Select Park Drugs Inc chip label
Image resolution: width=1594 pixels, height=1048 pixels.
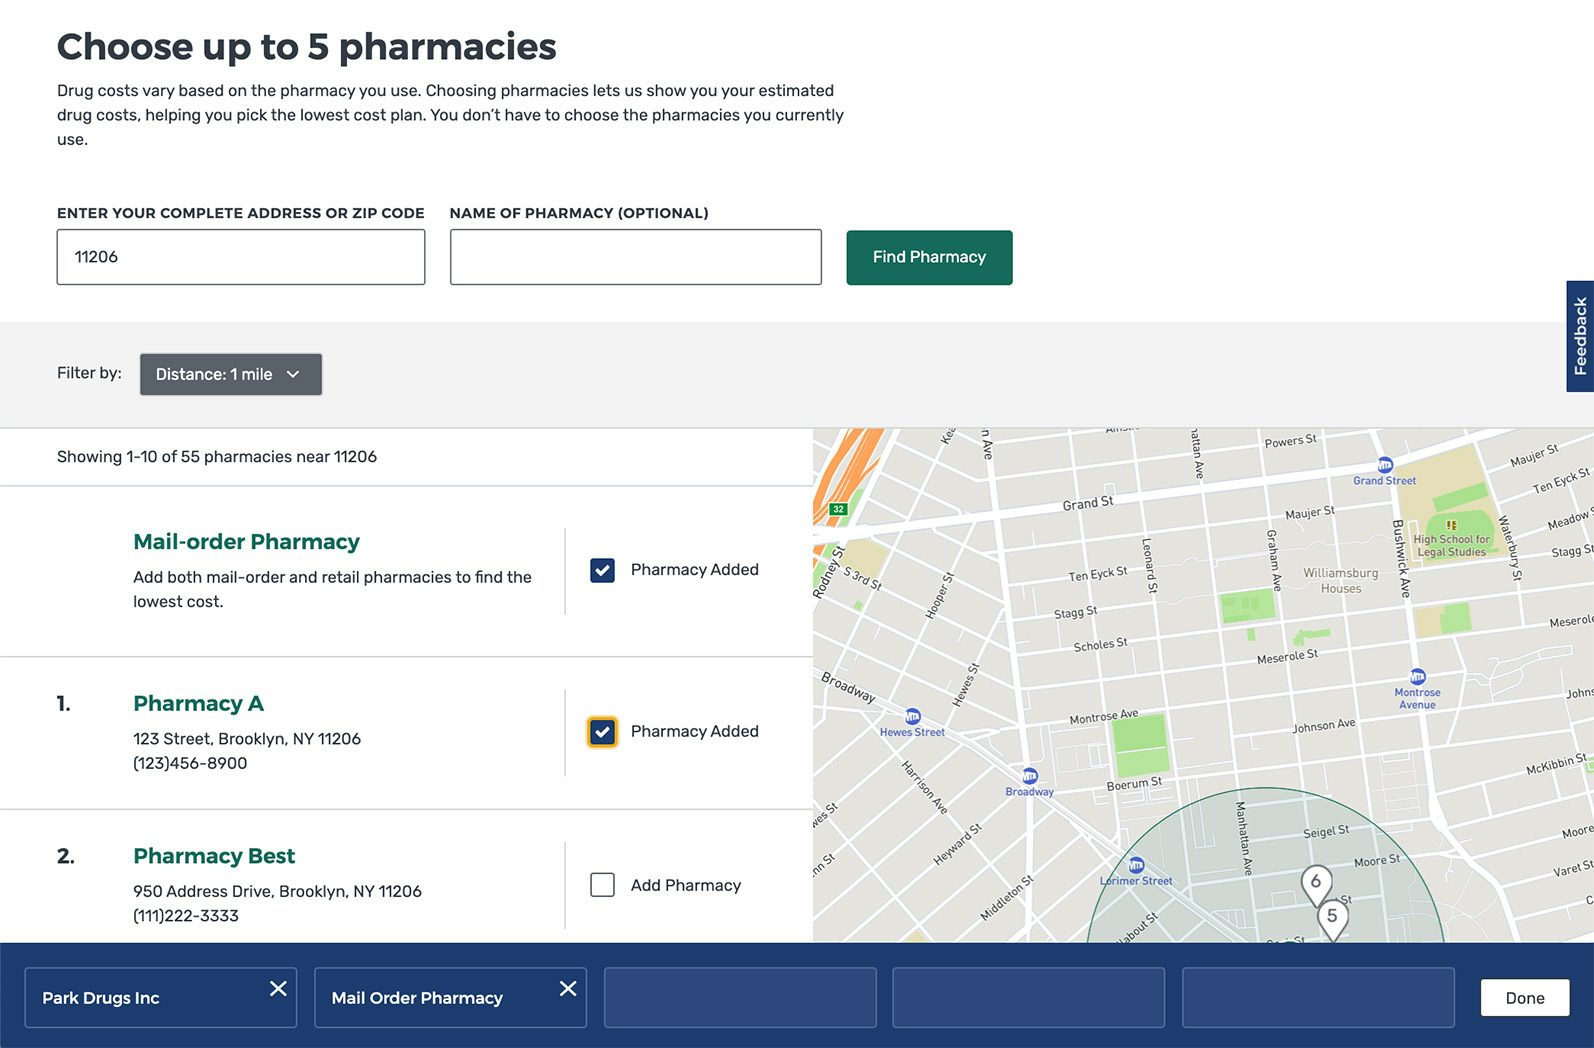tap(101, 998)
